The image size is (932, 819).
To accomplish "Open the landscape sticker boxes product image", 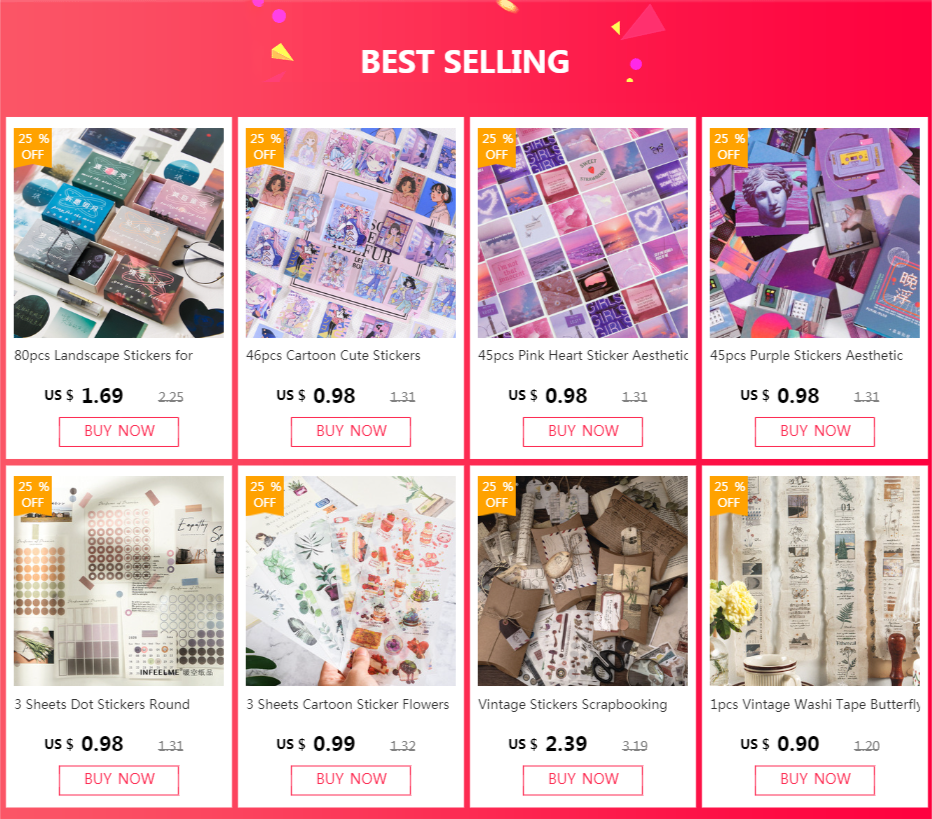I will tap(119, 233).
